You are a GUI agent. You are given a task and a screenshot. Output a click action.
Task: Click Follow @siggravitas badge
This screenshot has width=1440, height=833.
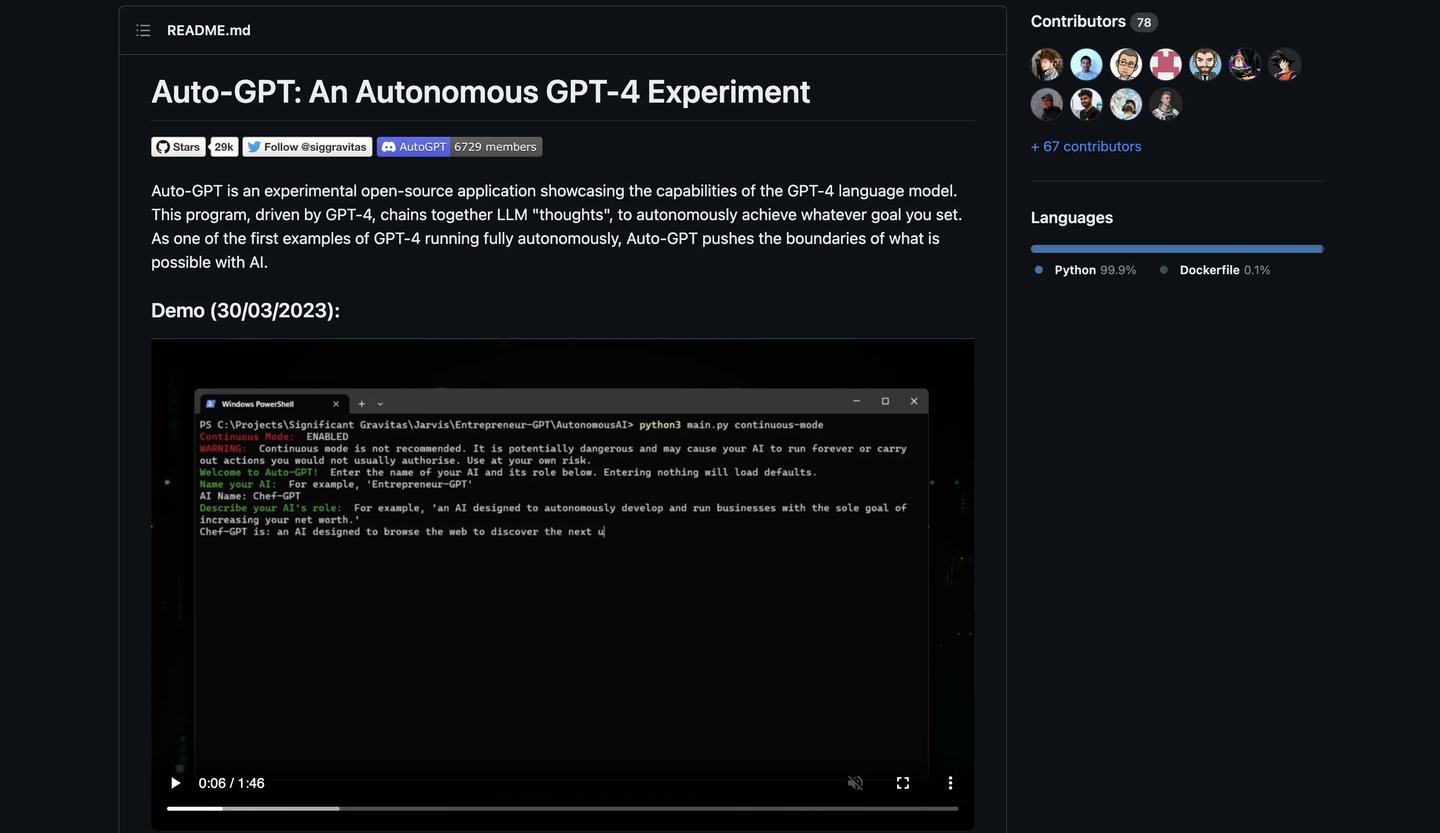click(x=306, y=146)
